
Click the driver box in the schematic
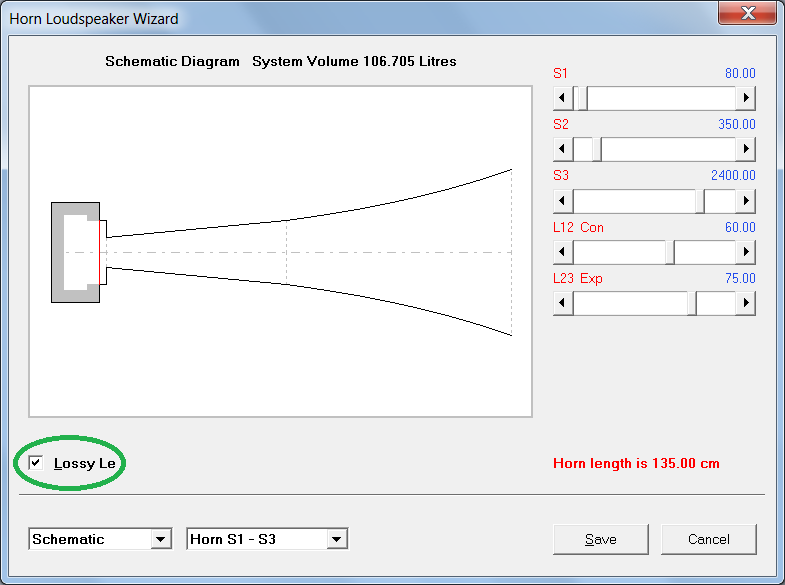pos(76,252)
